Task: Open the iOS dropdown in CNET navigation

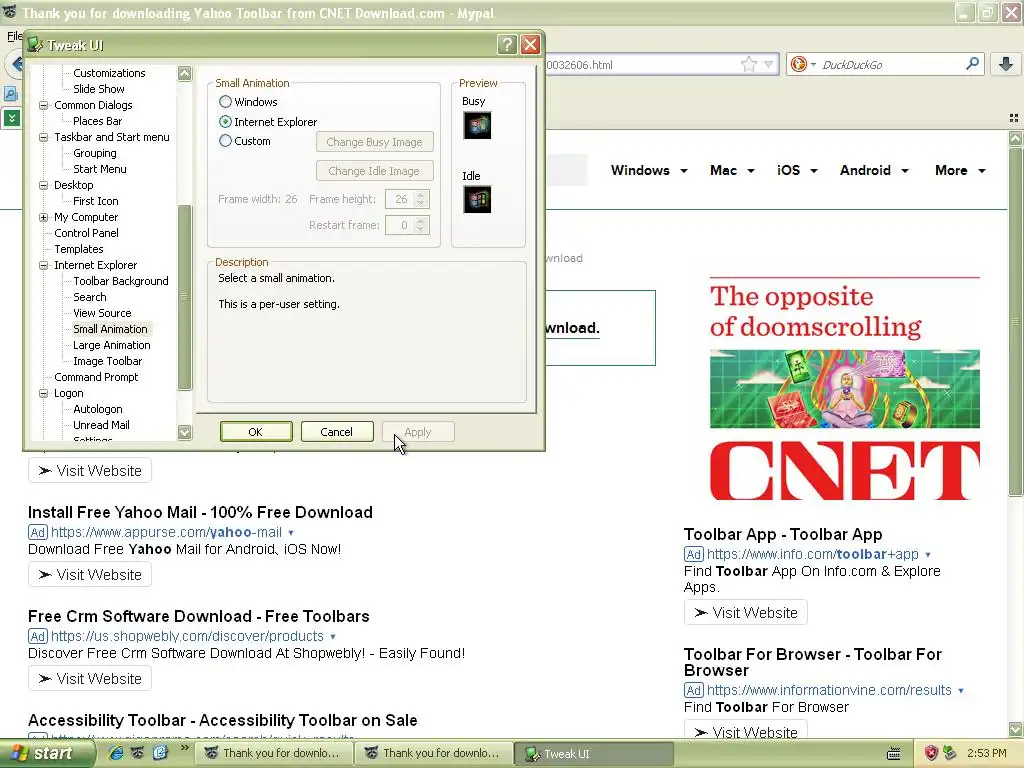Action: point(797,170)
